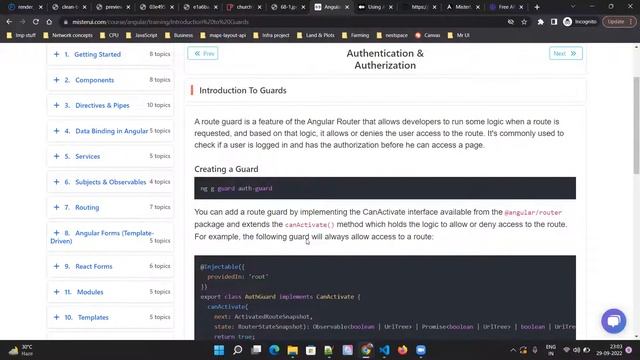Screen dimensions: 640x360
Task: Click the ENG IN language indicator
Action: click(x=551, y=350)
